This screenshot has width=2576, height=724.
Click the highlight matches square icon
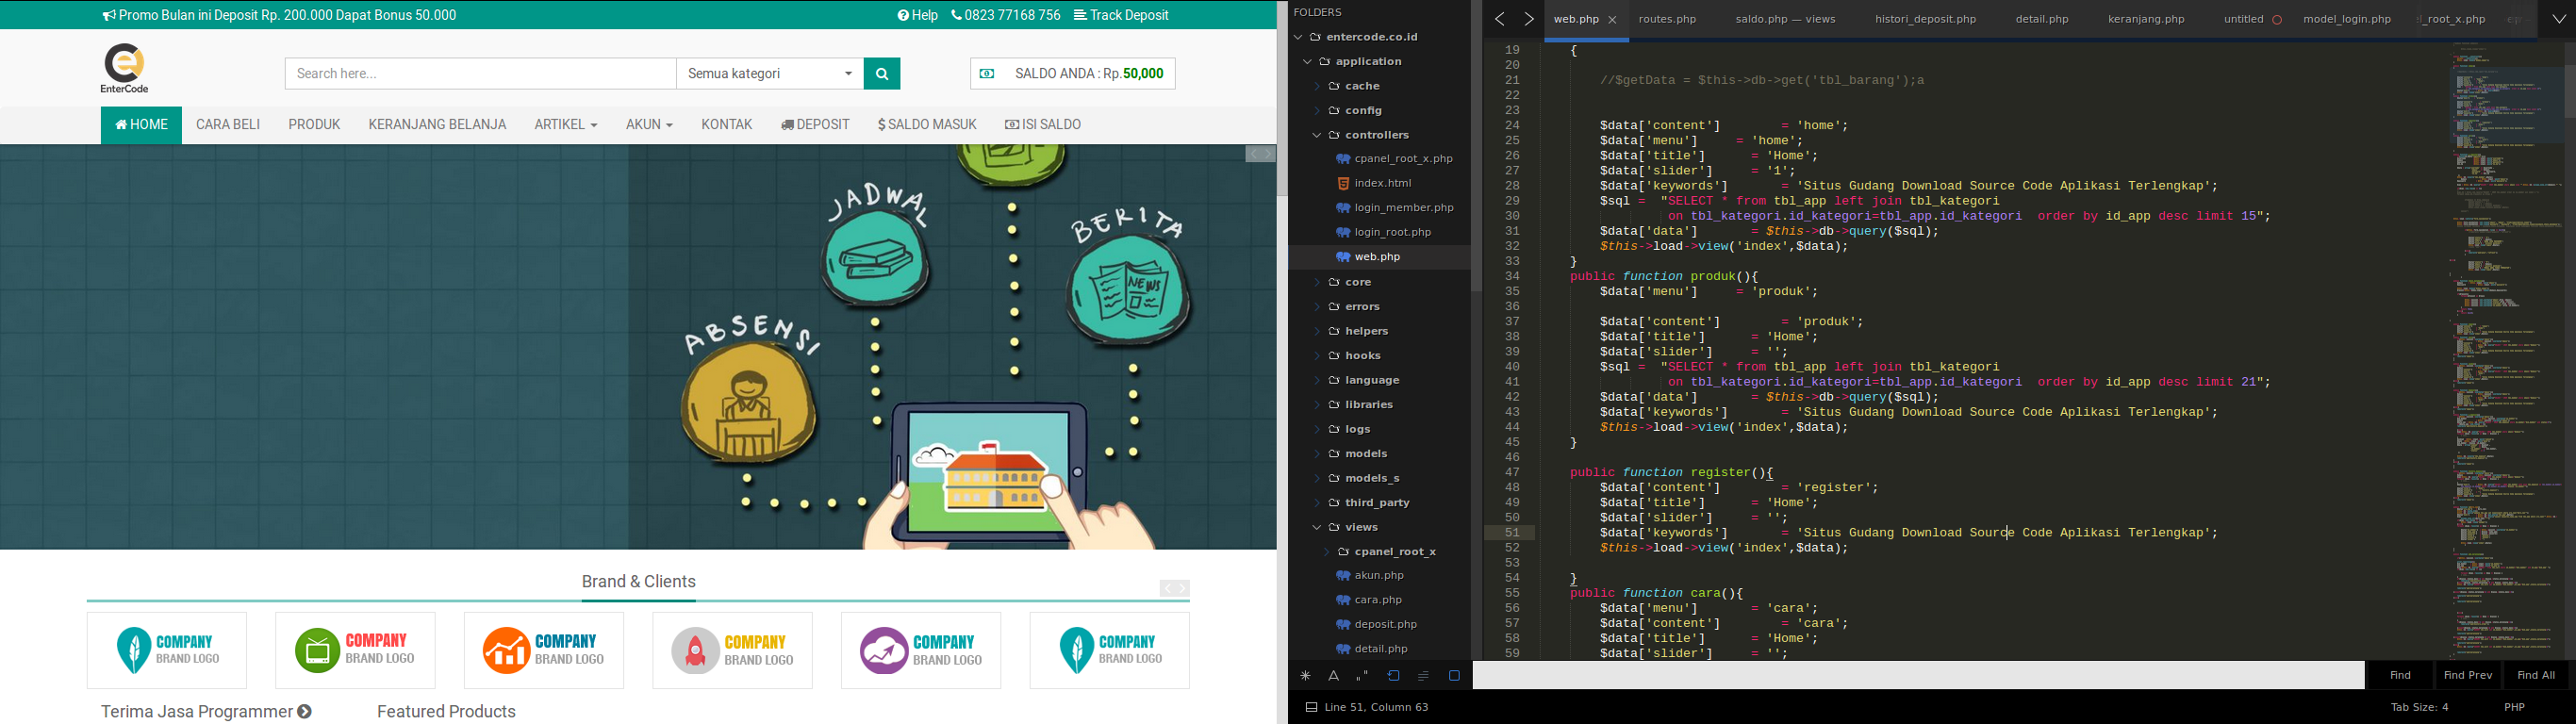1454,676
